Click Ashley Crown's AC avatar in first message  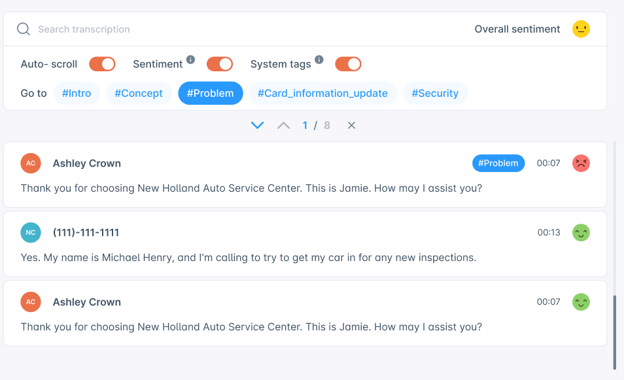tap(31, 163)
